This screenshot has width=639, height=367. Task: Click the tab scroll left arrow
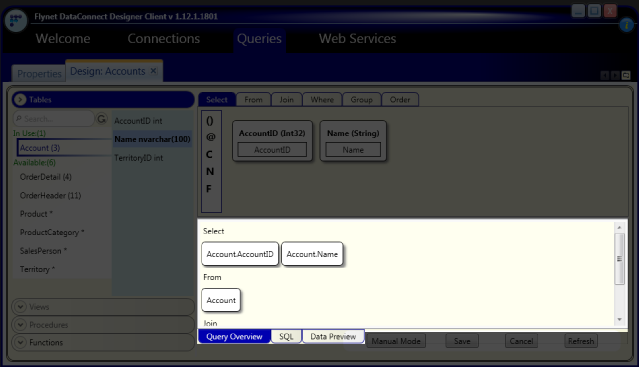click(x=605, y=75)
